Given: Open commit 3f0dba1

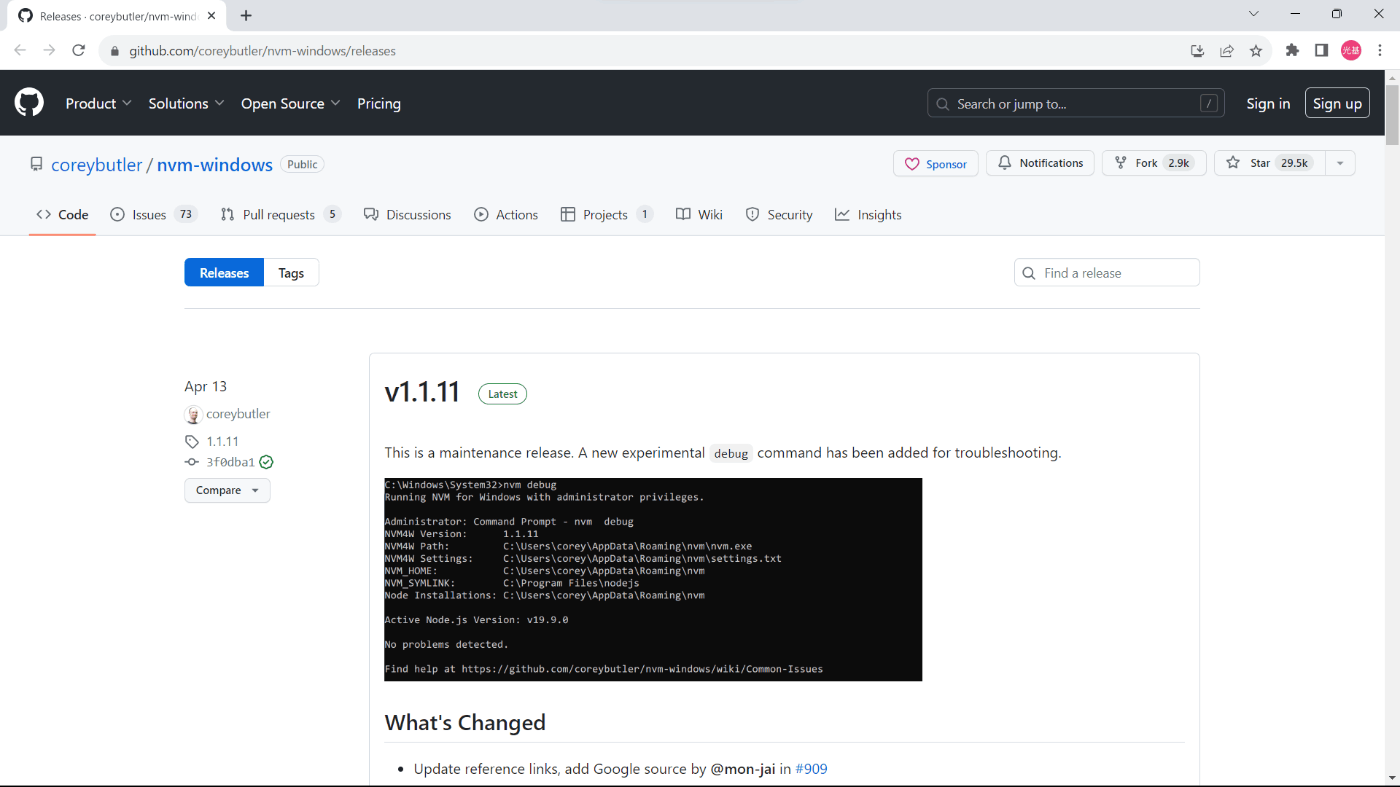Looking at the screenshot, I should pos(230,462).
